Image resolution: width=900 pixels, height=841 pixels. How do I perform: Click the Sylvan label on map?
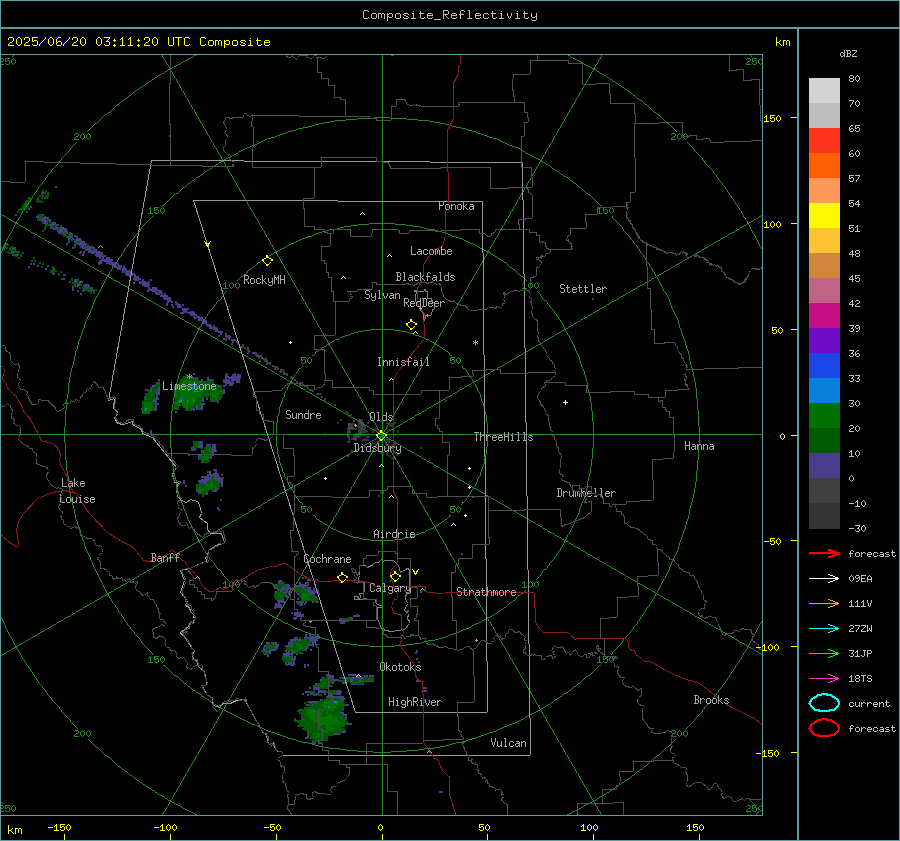(x=382, y=295)
